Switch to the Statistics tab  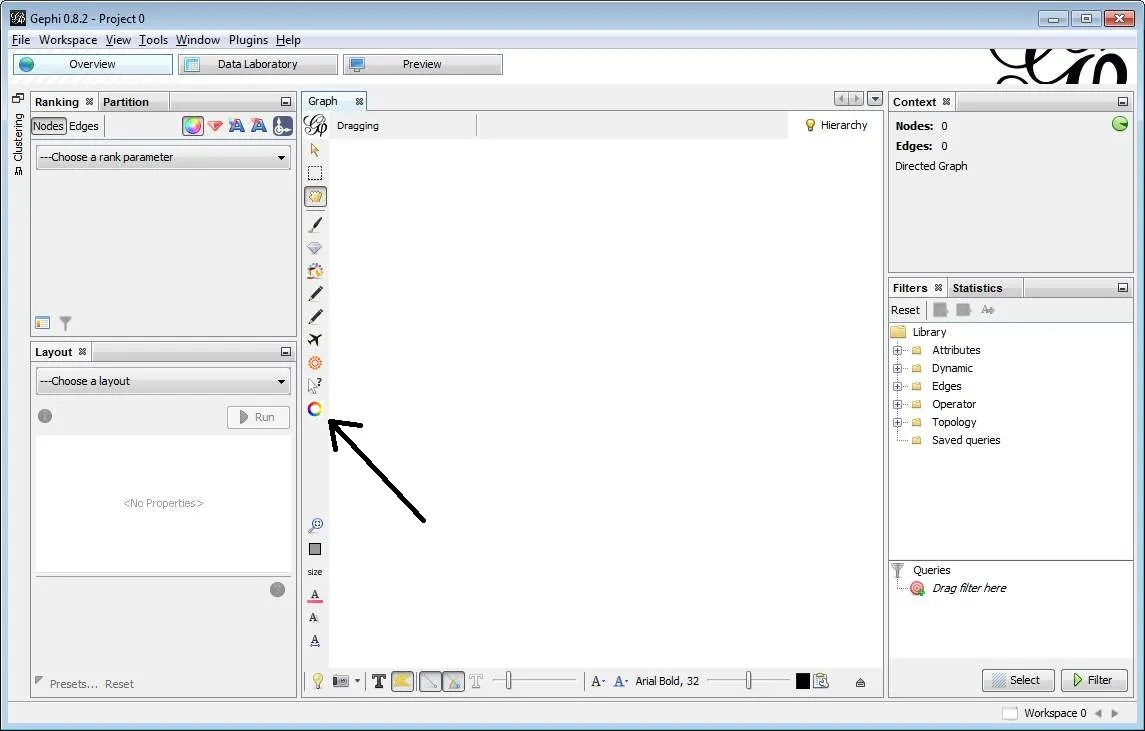click(x=976, y=288)
